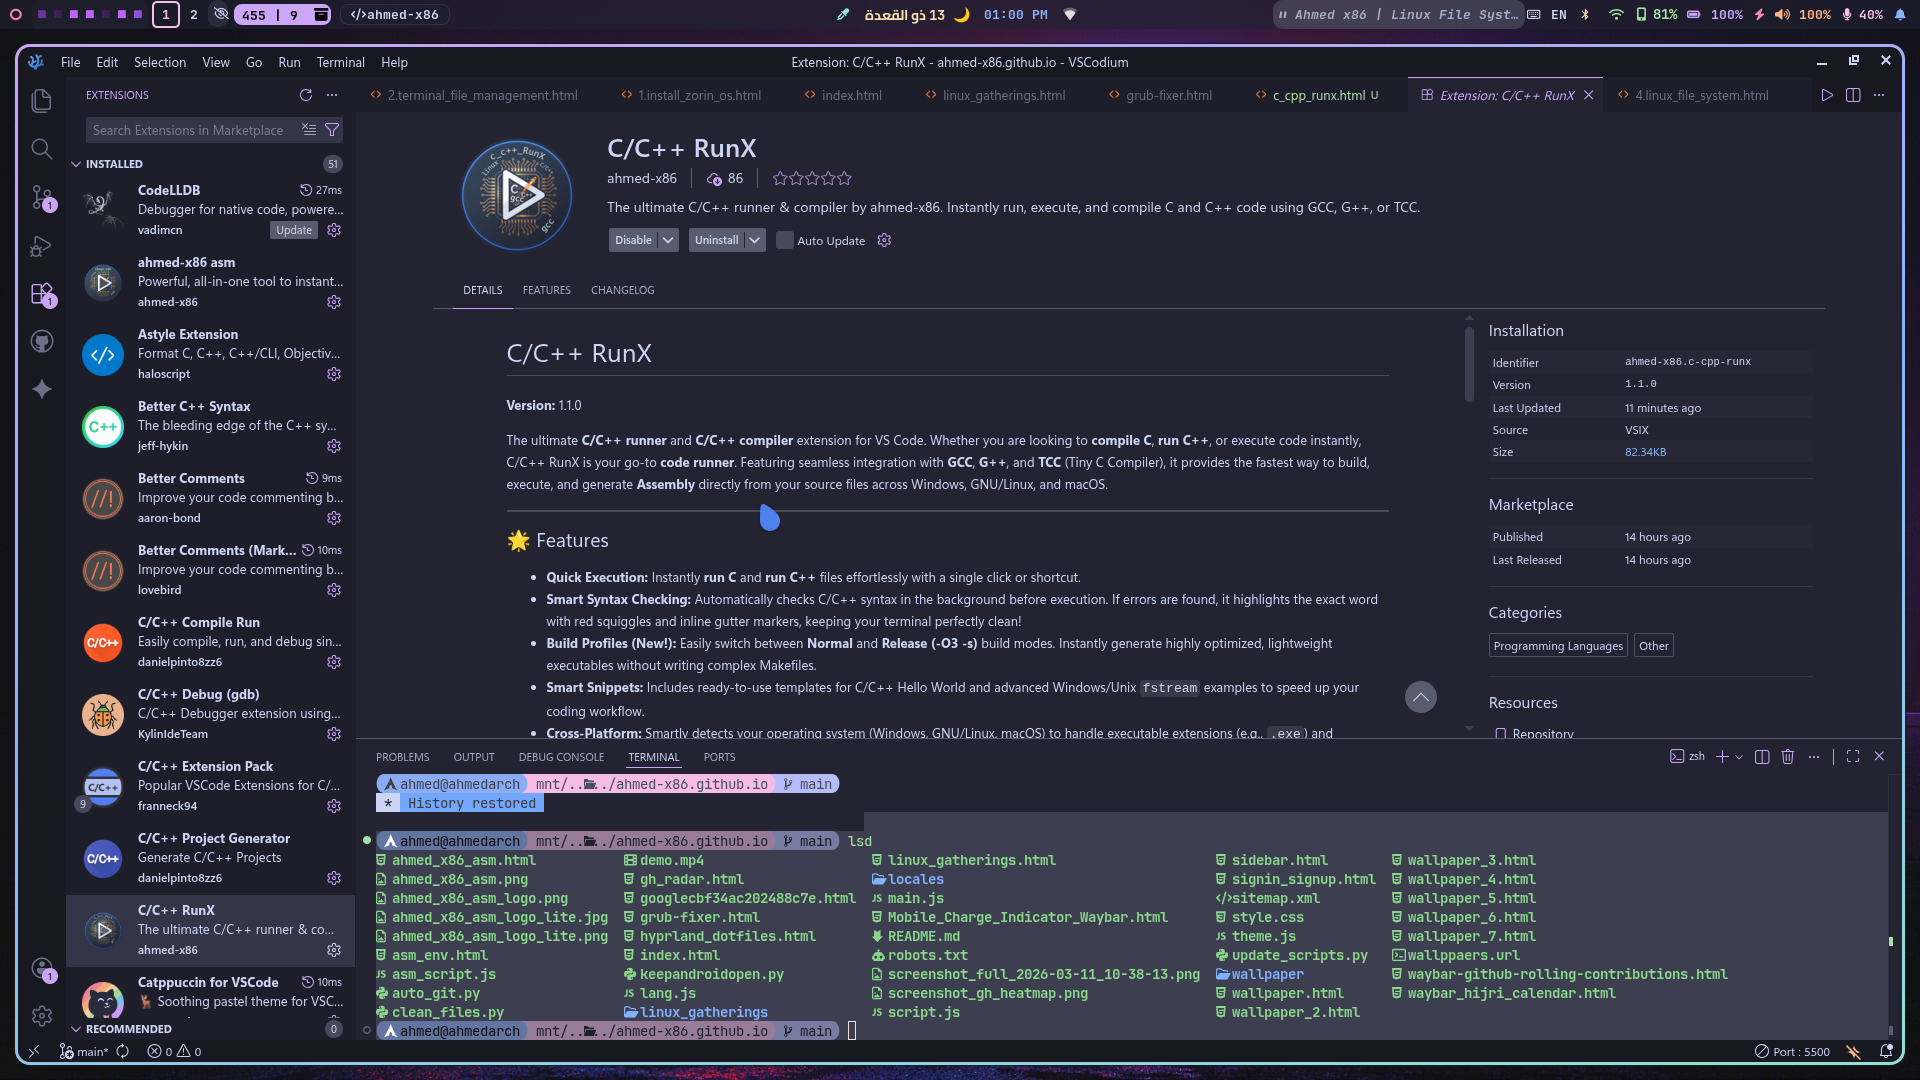Create a new terminal with the plus icon
This screenshot has height=1080, width=1920.
pos(1722,756)
